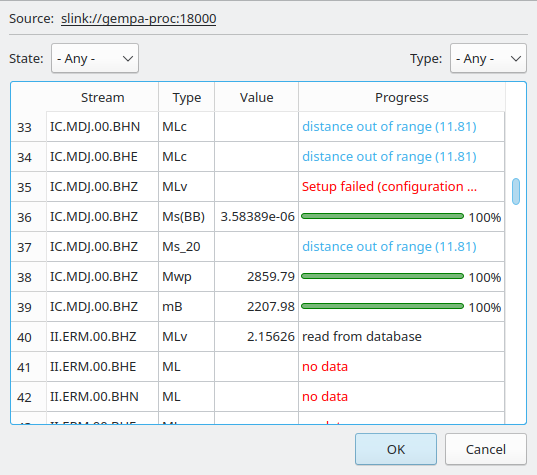Screen dimensions: 537x475
Task: Click the Progress column header
Action: [x=402, y=98]
